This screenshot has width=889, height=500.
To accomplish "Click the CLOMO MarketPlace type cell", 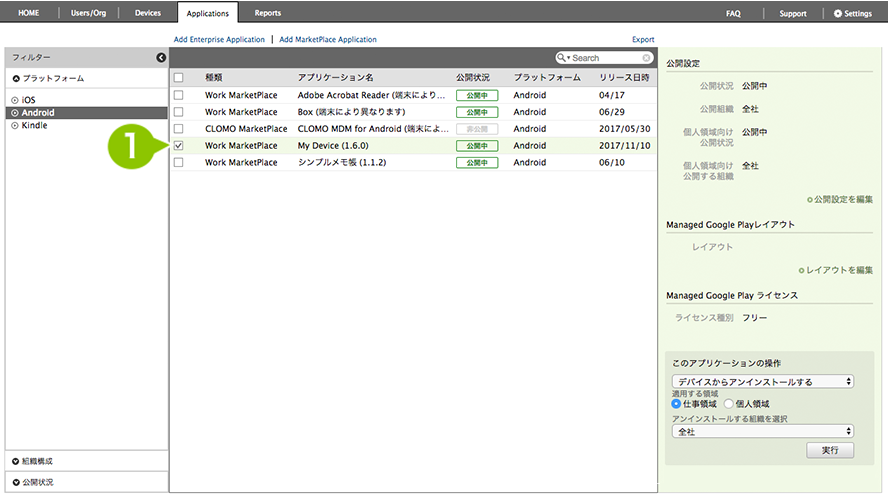I will point(246,129).
